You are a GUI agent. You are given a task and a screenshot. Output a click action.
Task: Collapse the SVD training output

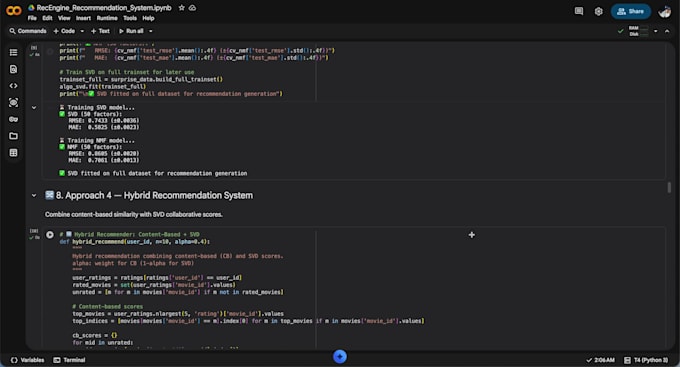[x=34, y=108]
